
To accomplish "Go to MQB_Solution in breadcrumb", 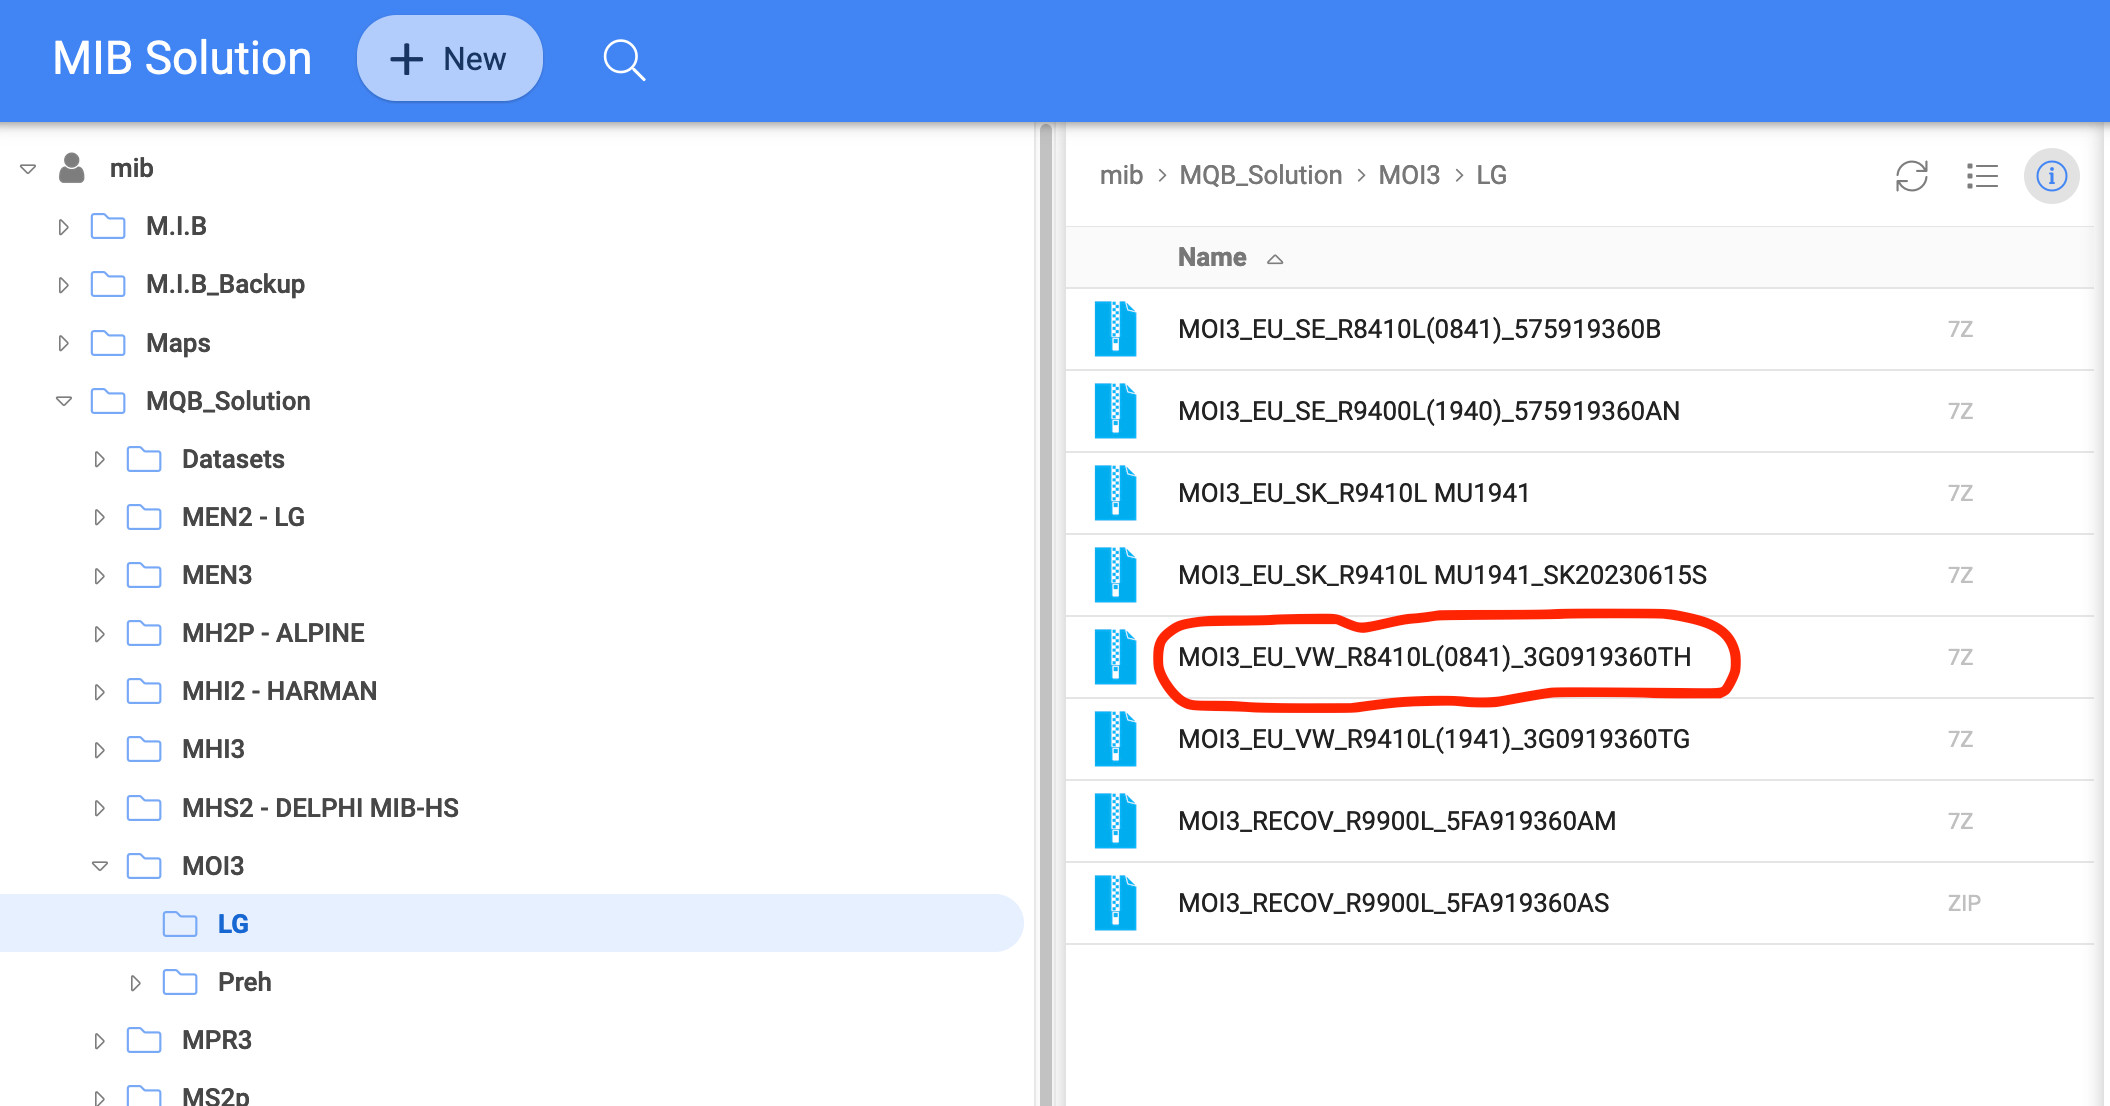I will coord(1260,175).
